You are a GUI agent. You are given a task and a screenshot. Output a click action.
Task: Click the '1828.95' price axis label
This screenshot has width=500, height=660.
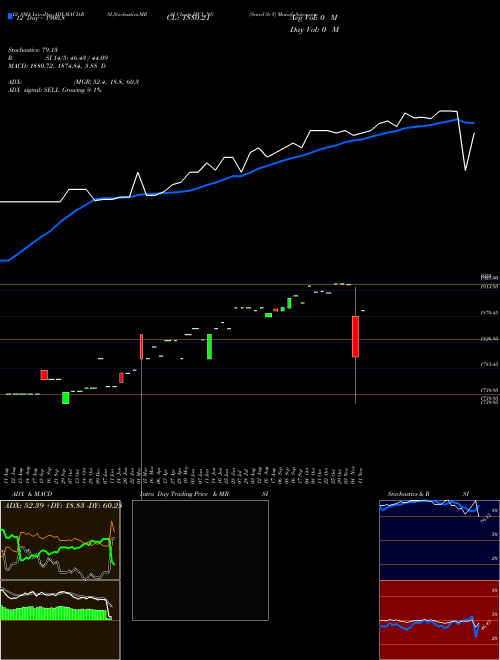coord(489,338)
